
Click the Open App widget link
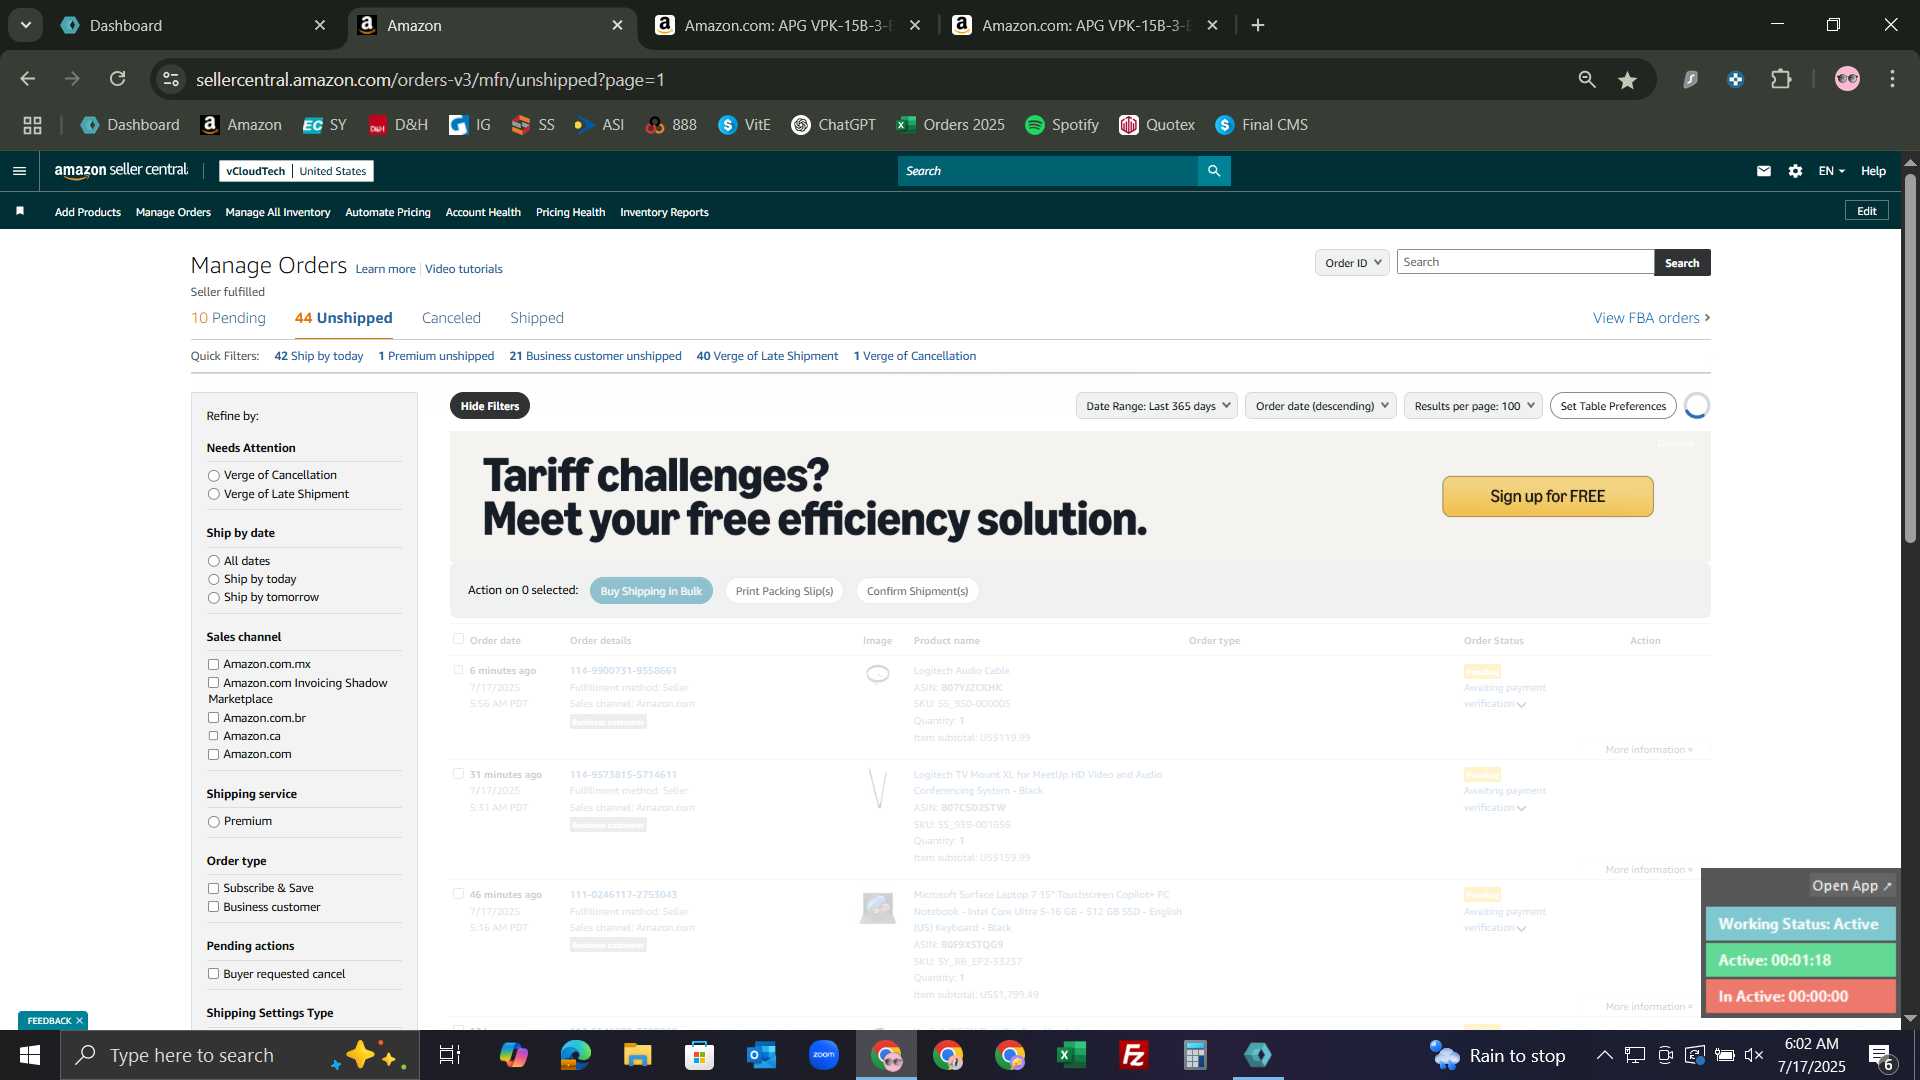tap(1852, 886)
